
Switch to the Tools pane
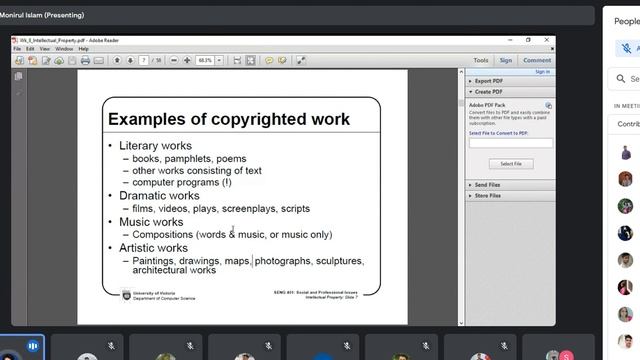pos(481,60)
